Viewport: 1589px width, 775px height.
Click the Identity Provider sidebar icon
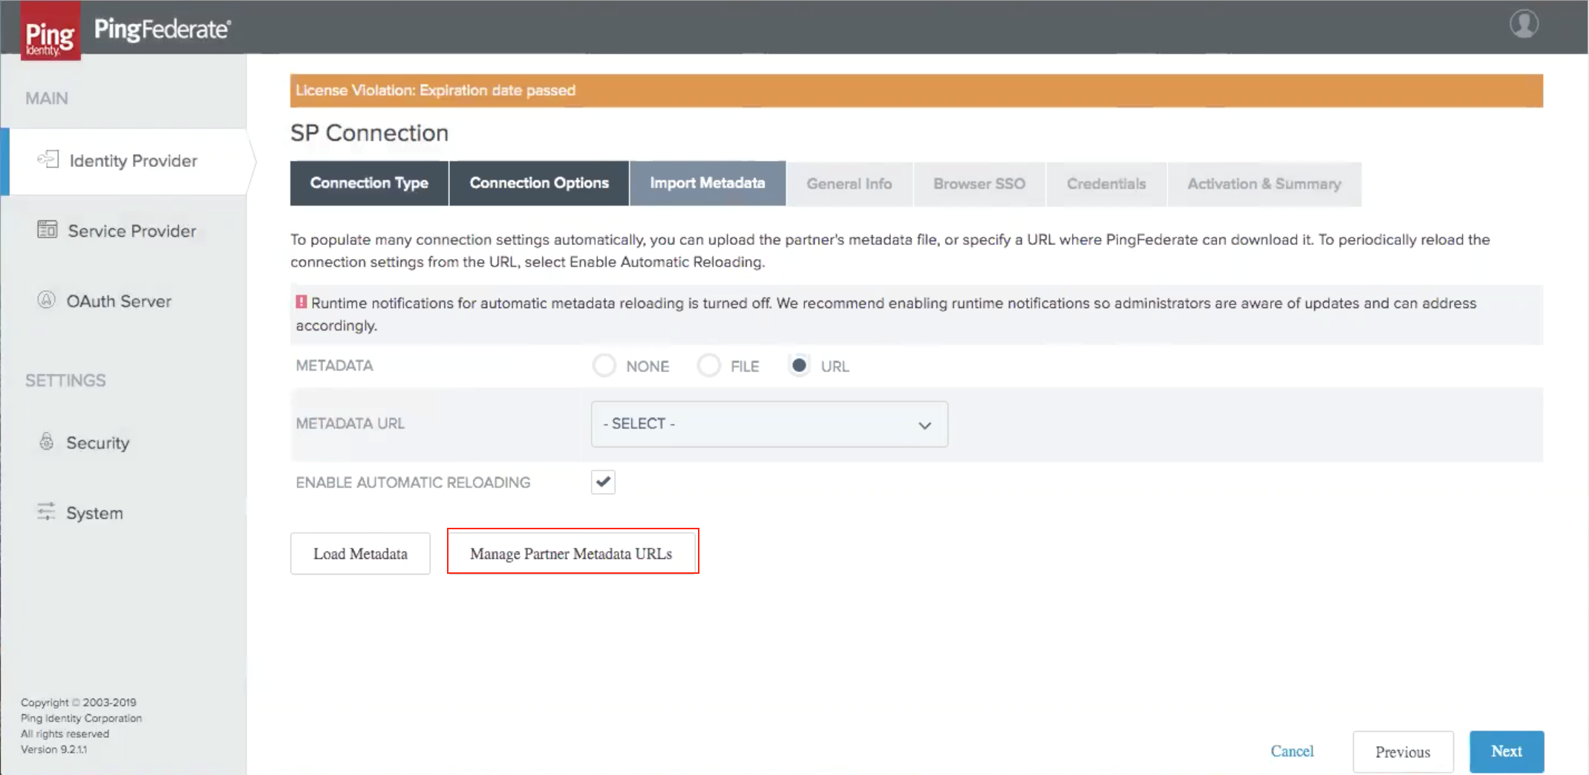click(48, 160)
